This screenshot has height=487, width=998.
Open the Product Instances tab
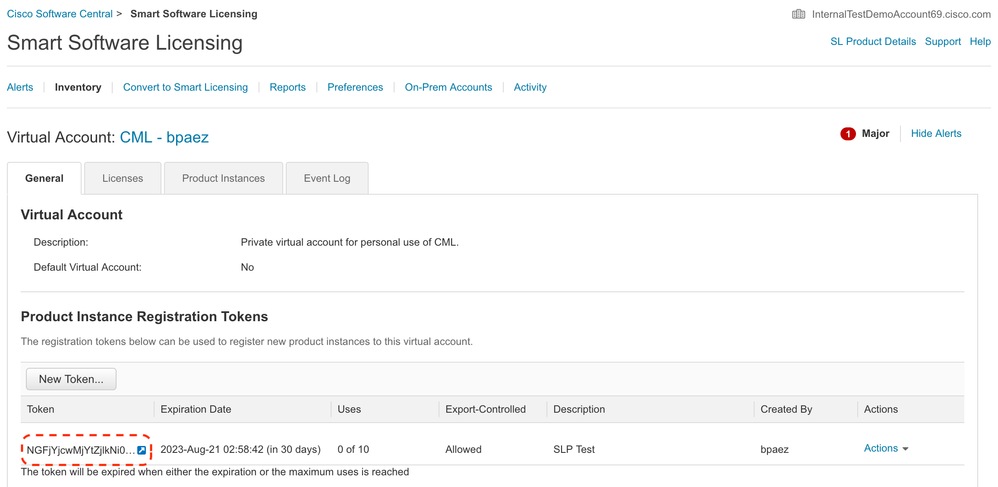[223, 178]
